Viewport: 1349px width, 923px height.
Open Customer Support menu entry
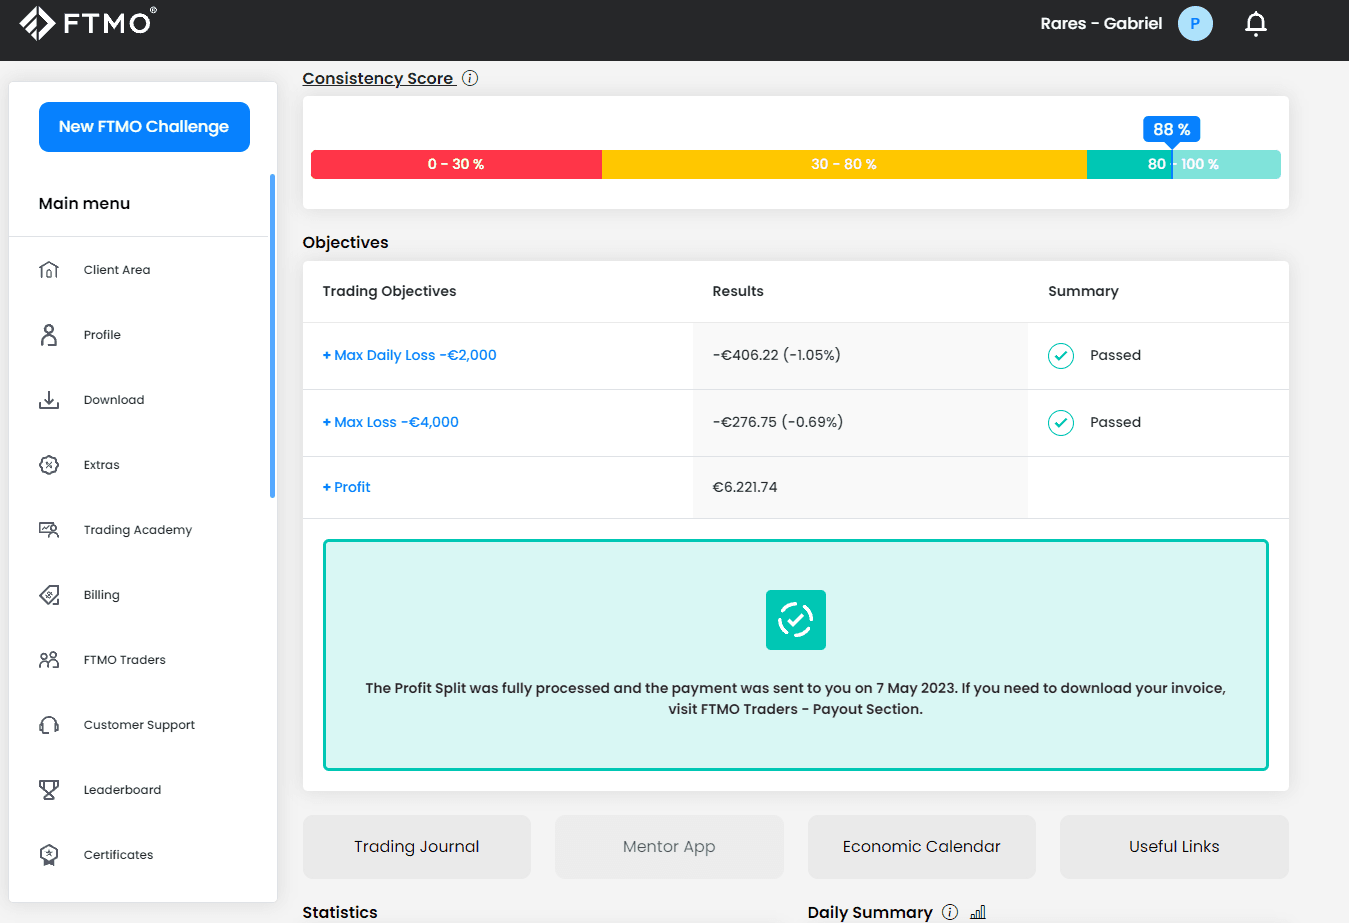(139, 725)
